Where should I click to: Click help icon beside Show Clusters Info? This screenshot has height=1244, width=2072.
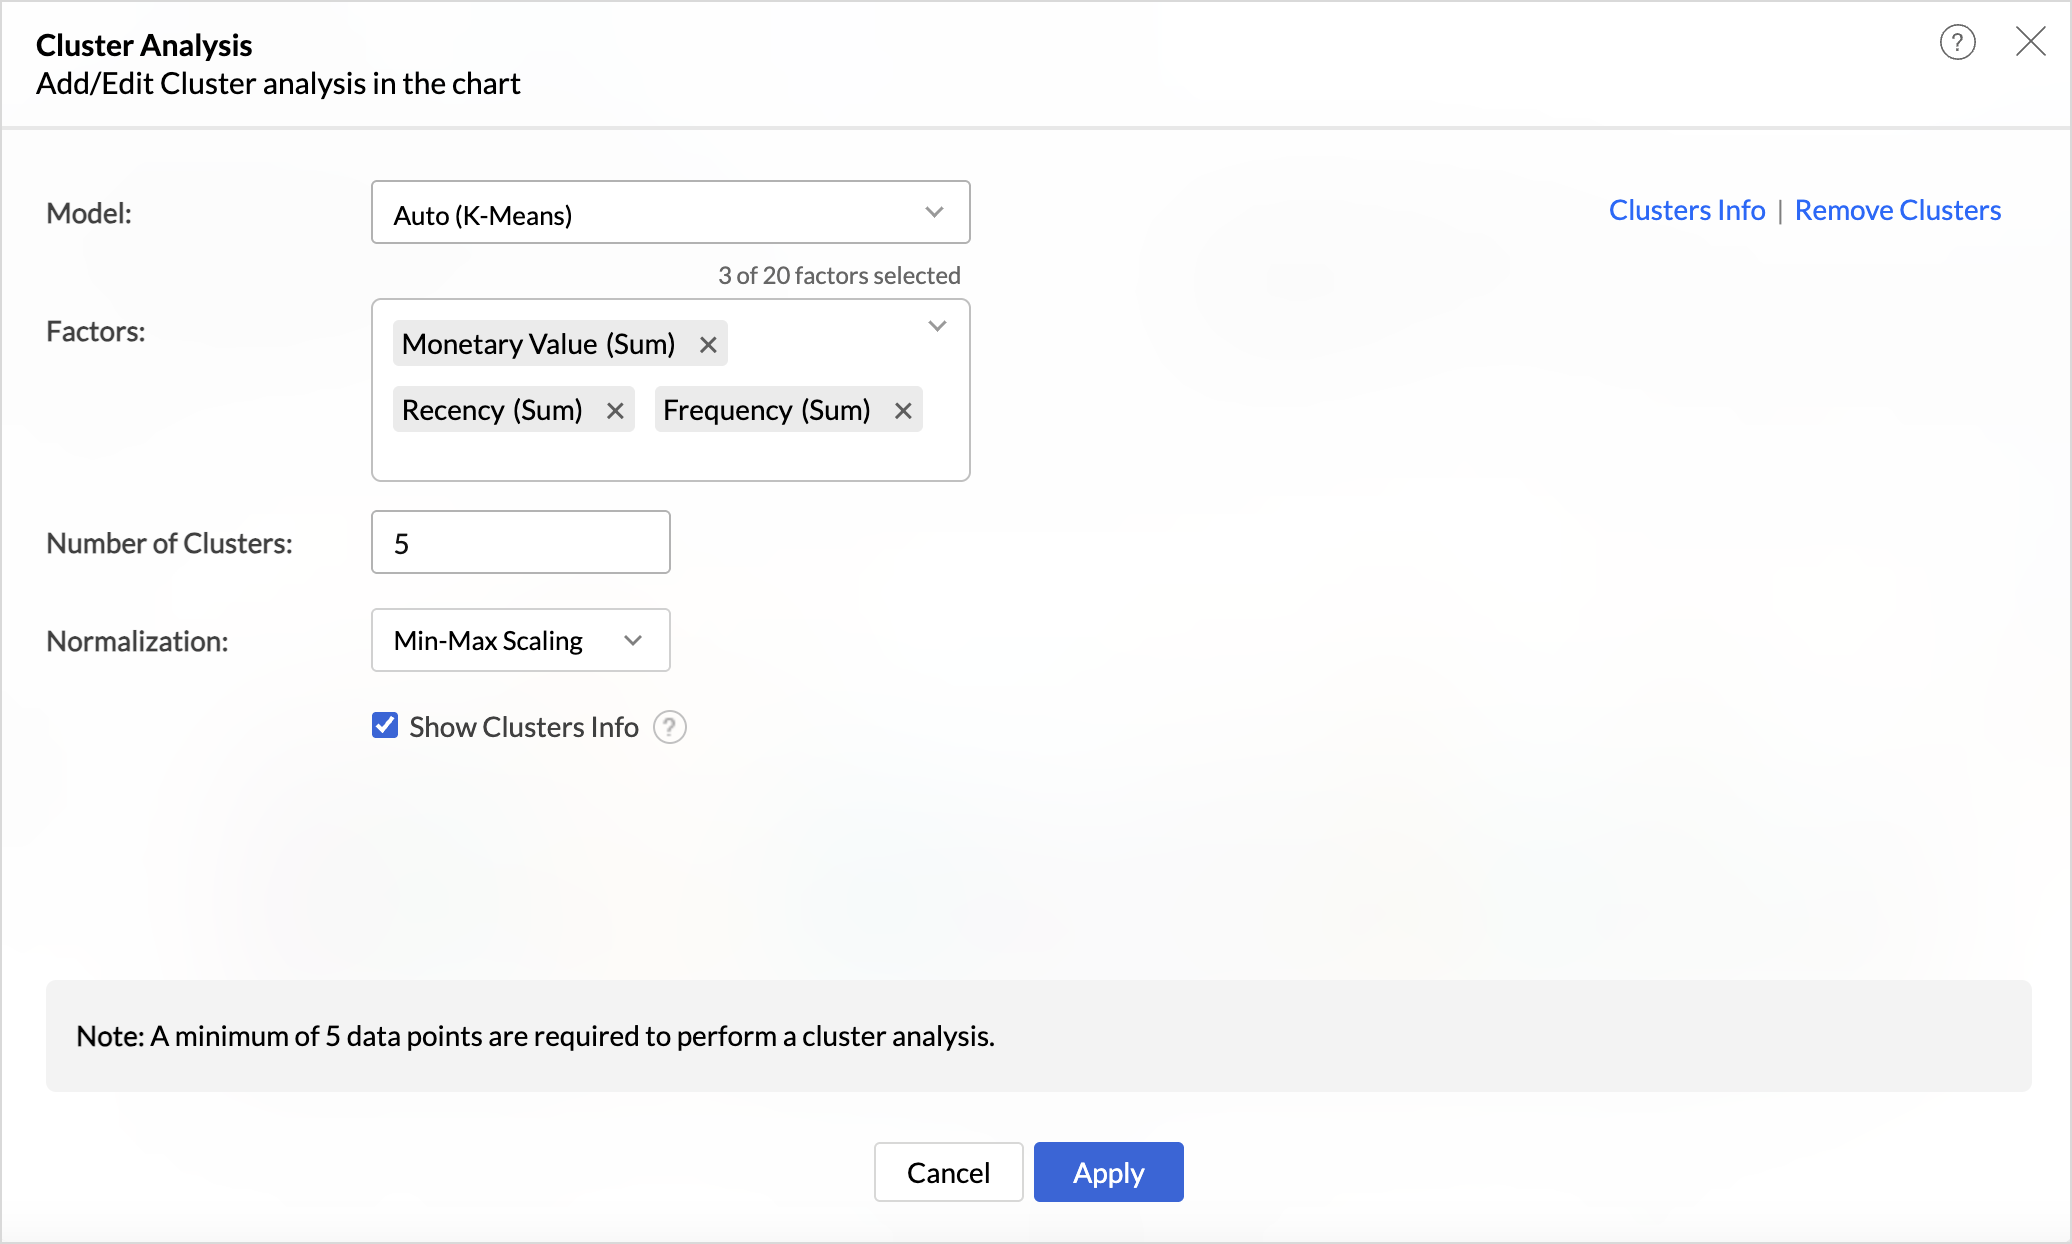(x=669, y=727)
